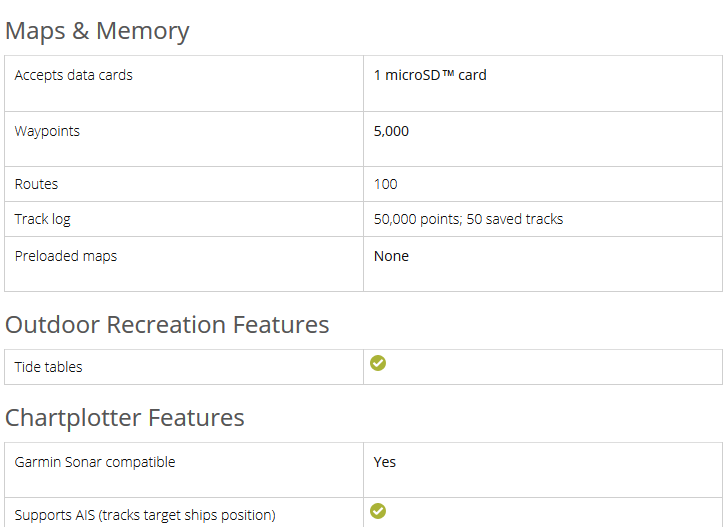Click the Outdoor Recreation Features heading
Image resolution: width=727 pixels, height=527 pixels.
tap(167, 325)
